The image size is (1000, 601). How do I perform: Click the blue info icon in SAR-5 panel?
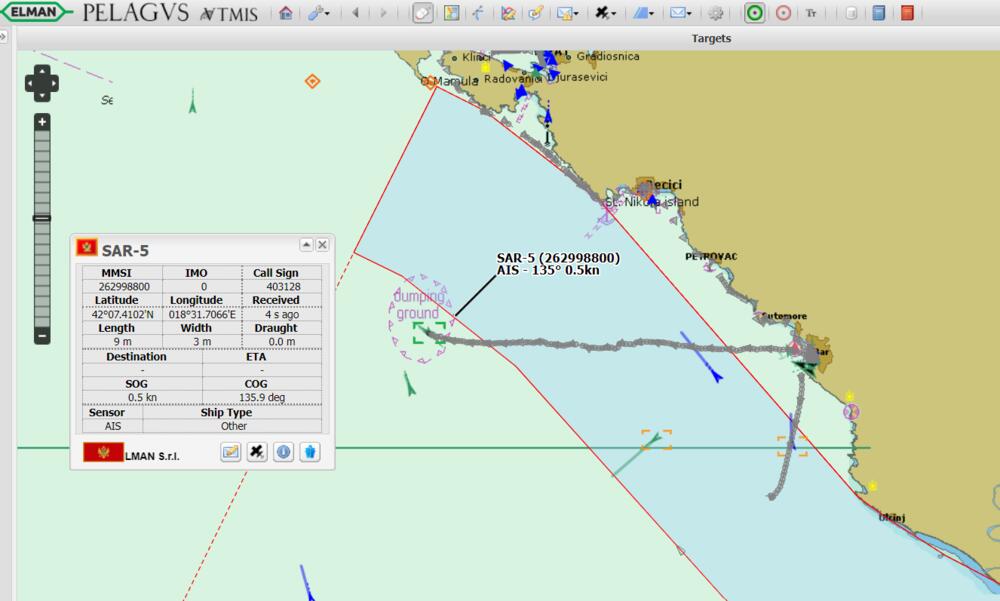(283, 452)
